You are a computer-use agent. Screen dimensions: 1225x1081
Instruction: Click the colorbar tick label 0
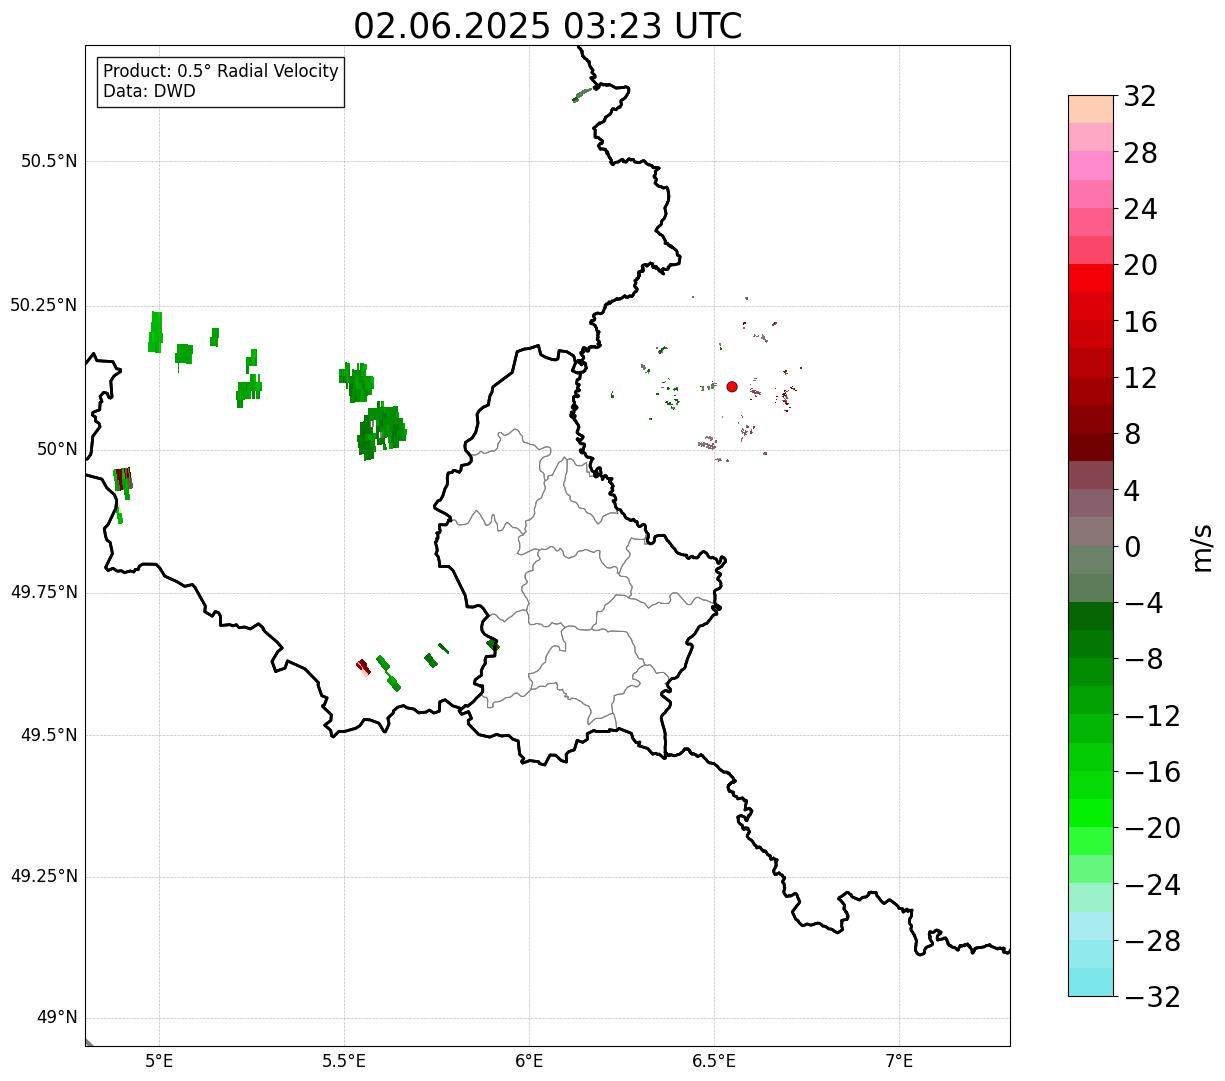point(1132,547)
